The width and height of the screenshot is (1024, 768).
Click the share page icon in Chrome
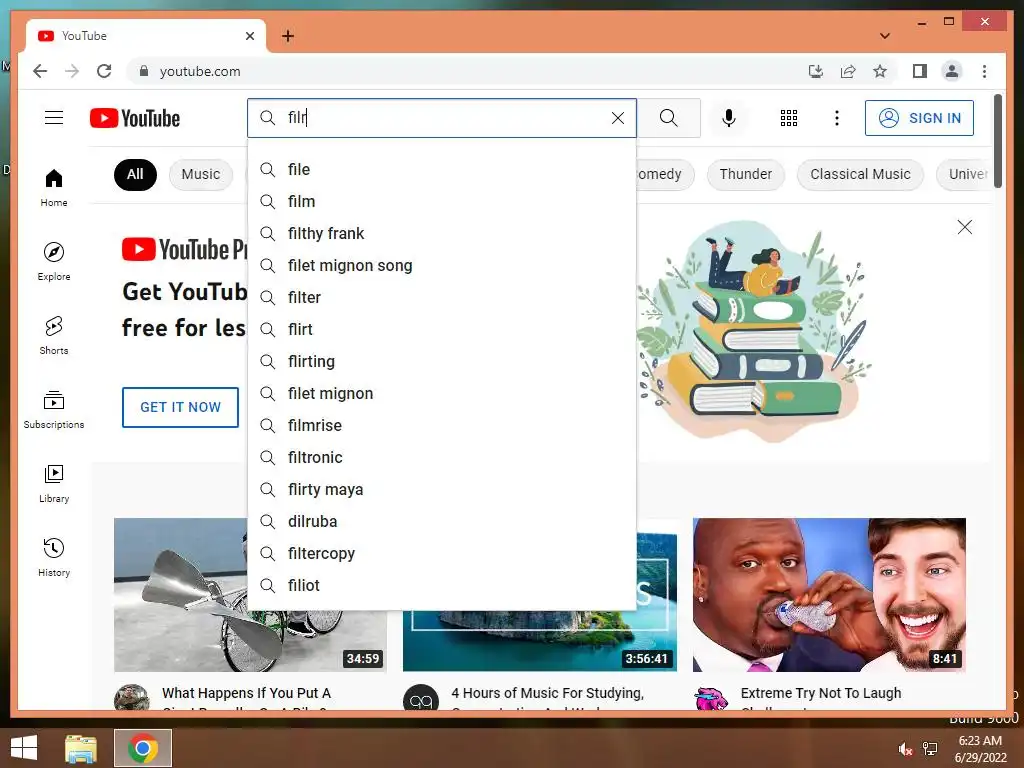point(848,71)
